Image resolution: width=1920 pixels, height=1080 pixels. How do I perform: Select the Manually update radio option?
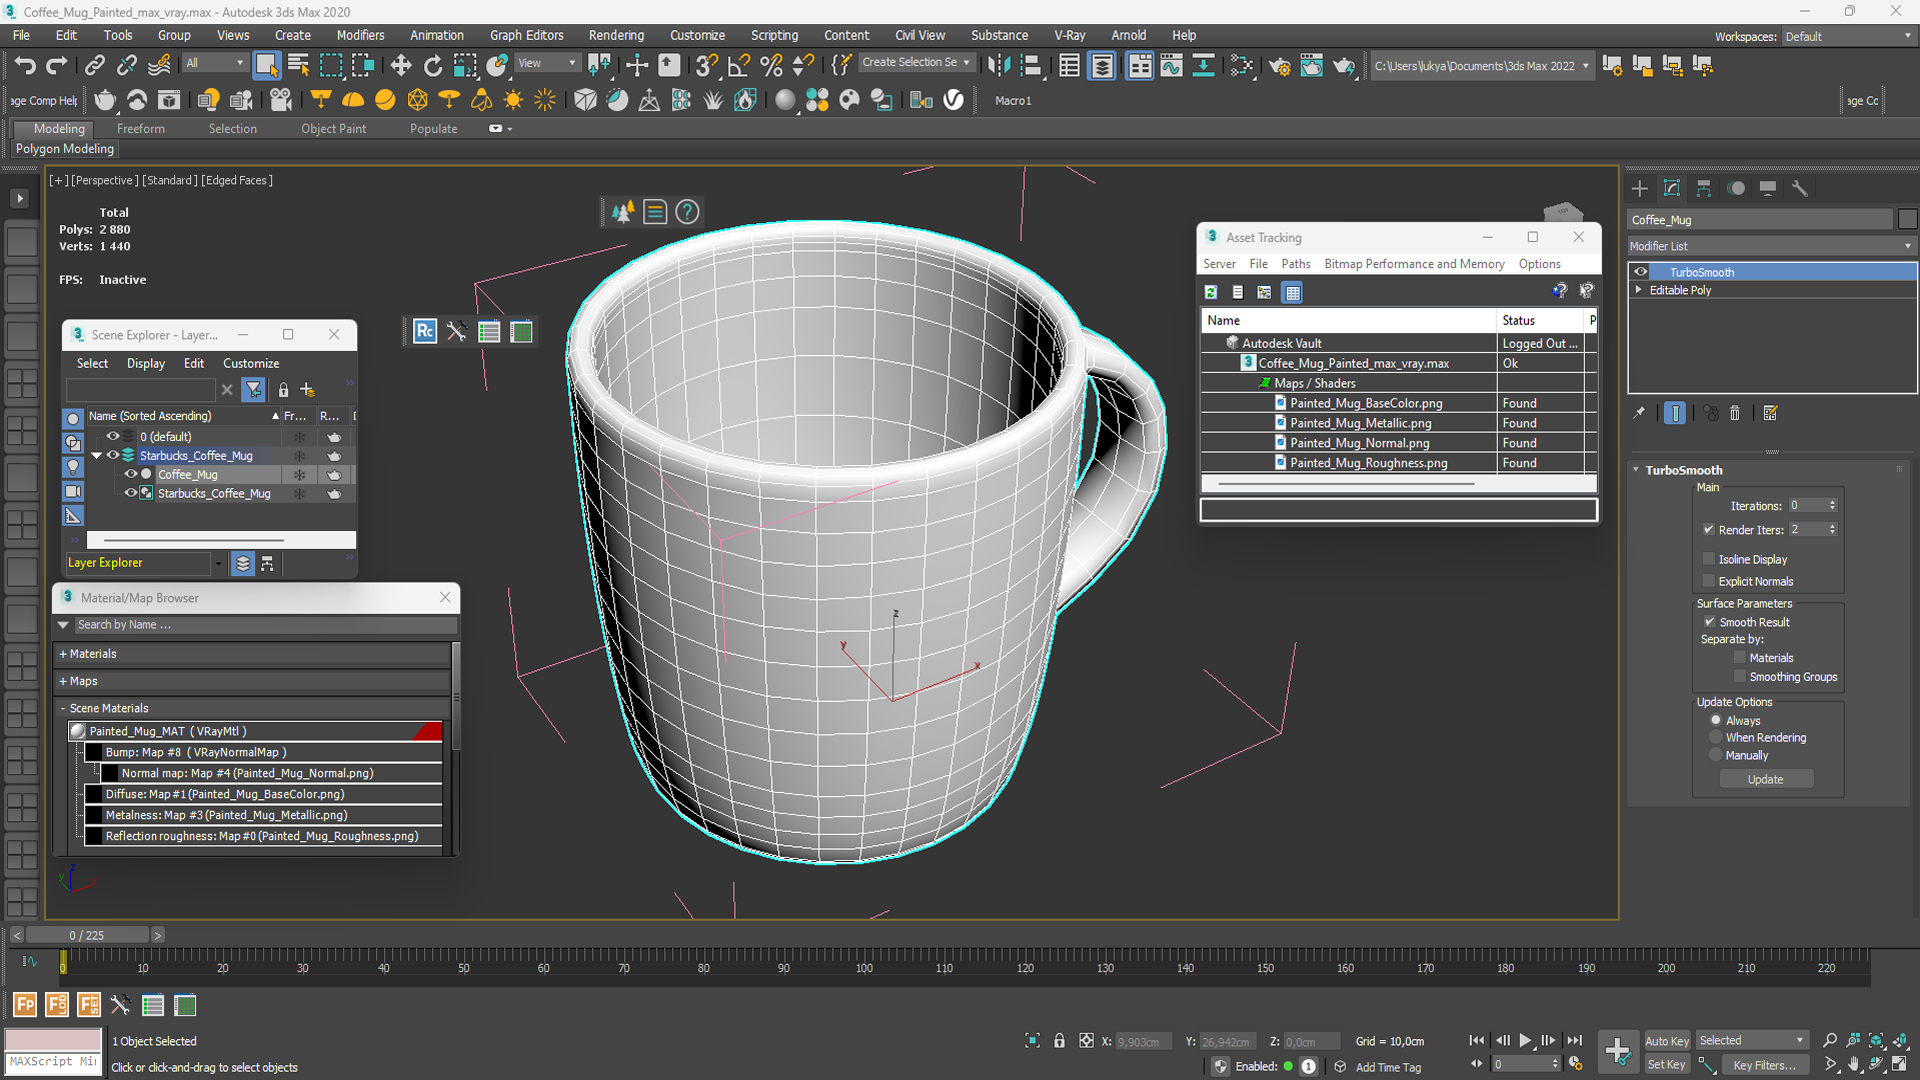(1716, 755)
